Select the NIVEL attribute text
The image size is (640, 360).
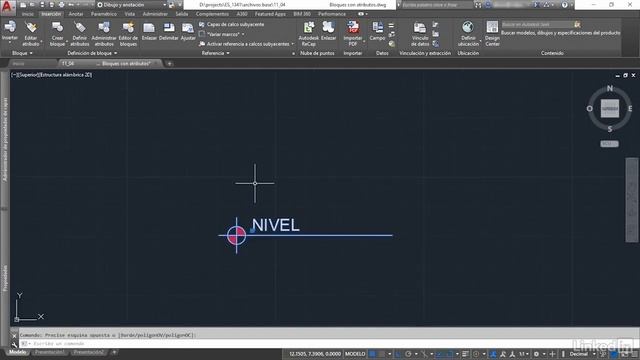[x=276, y=225]
